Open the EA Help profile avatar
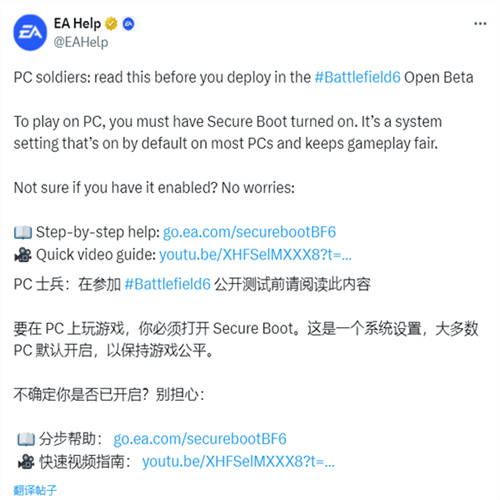The width and height of the screenshot is (500, 500). click(30, 32)
